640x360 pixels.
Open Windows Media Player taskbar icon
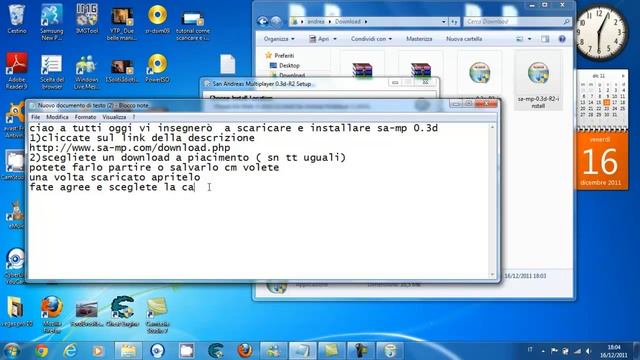point(98,351)
